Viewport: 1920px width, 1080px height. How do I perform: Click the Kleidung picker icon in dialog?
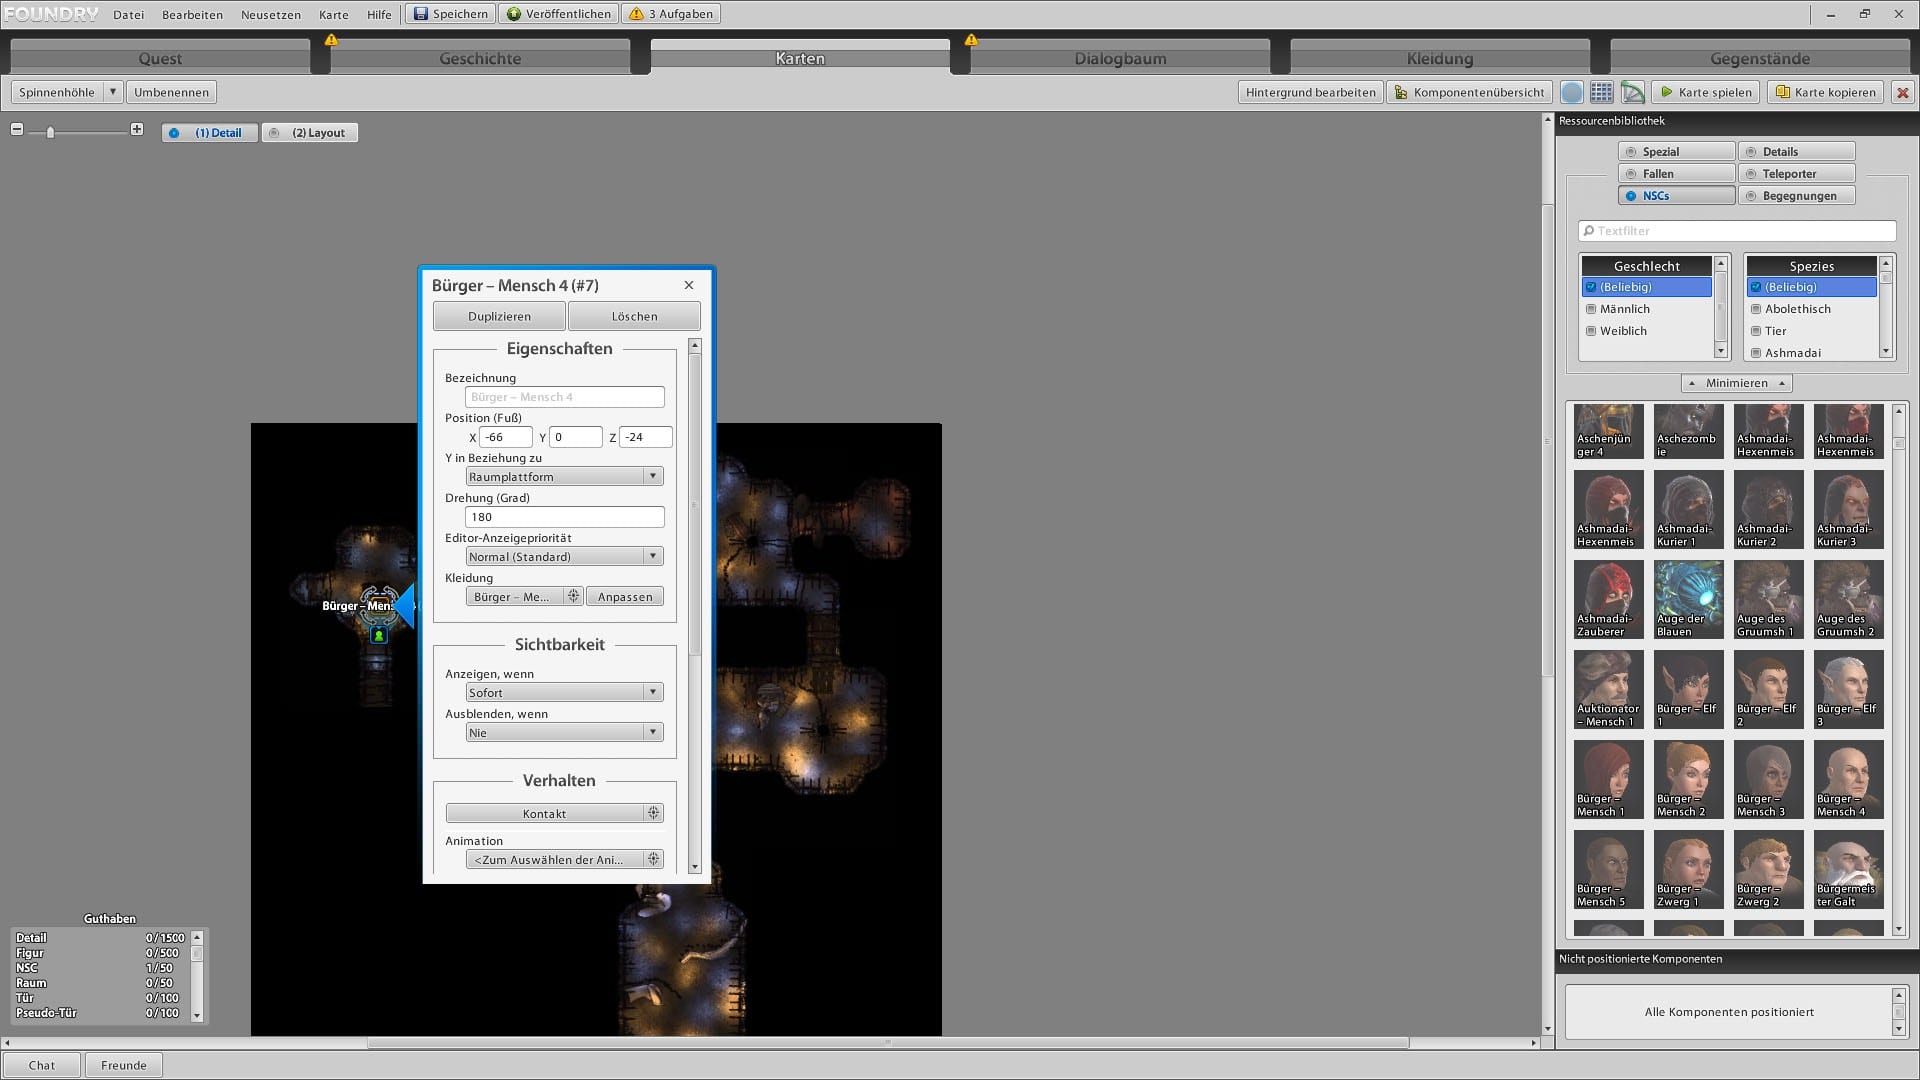(x=573, y=596)
